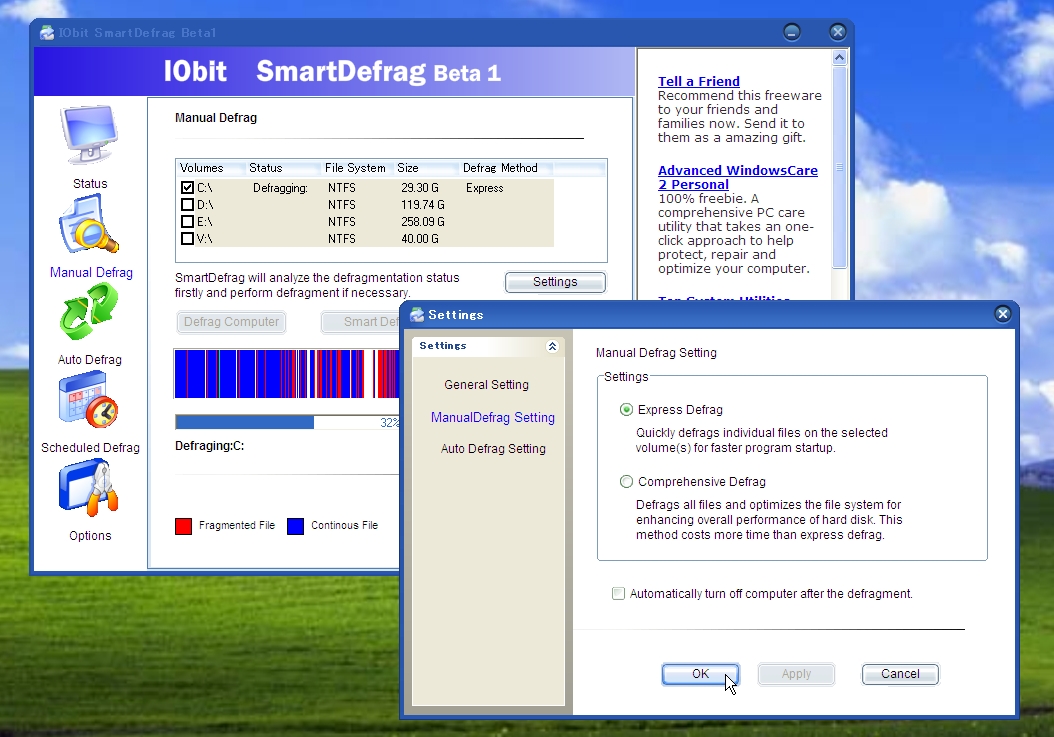The height and width of the screenshot is (737, 1054).
Task: Select the Manual Defrag magnifier icon
Action: click(x=89, y=224)
